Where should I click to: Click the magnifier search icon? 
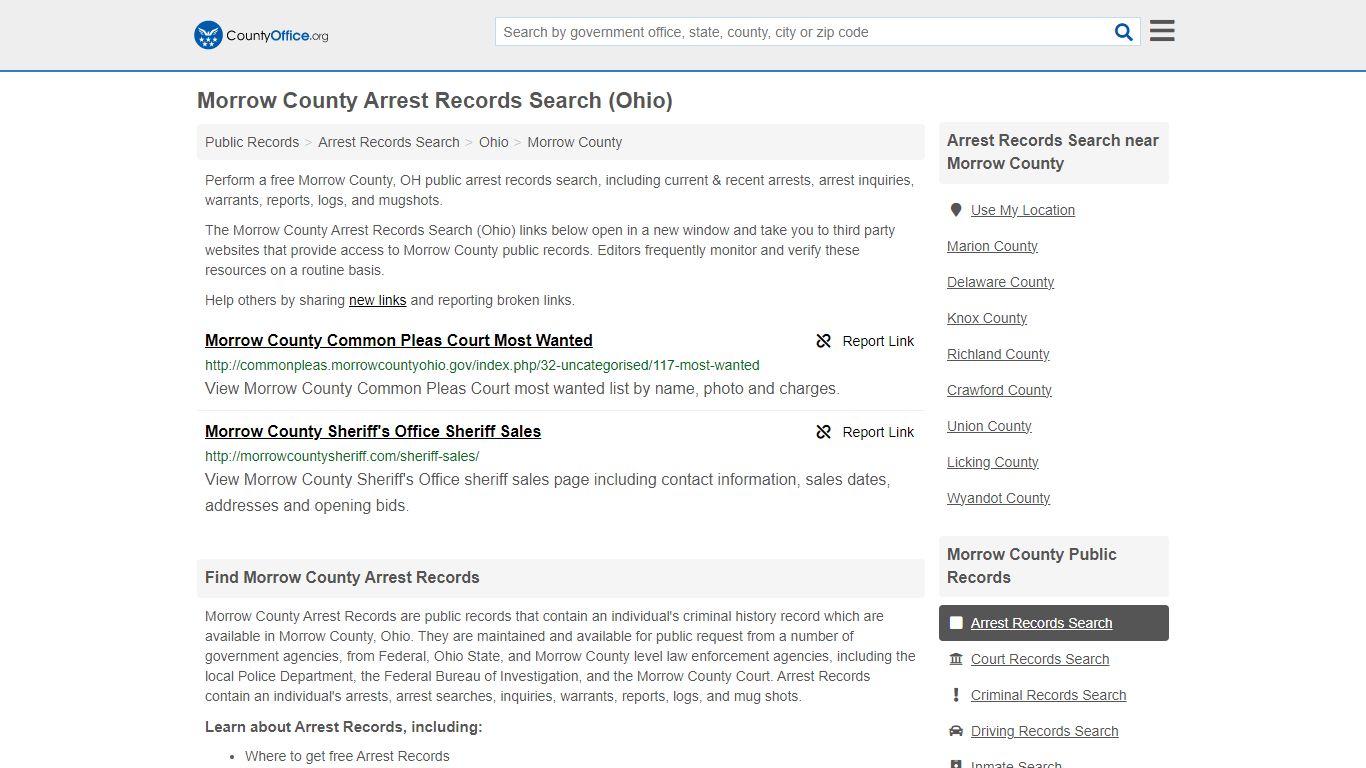click(1124, 32)
